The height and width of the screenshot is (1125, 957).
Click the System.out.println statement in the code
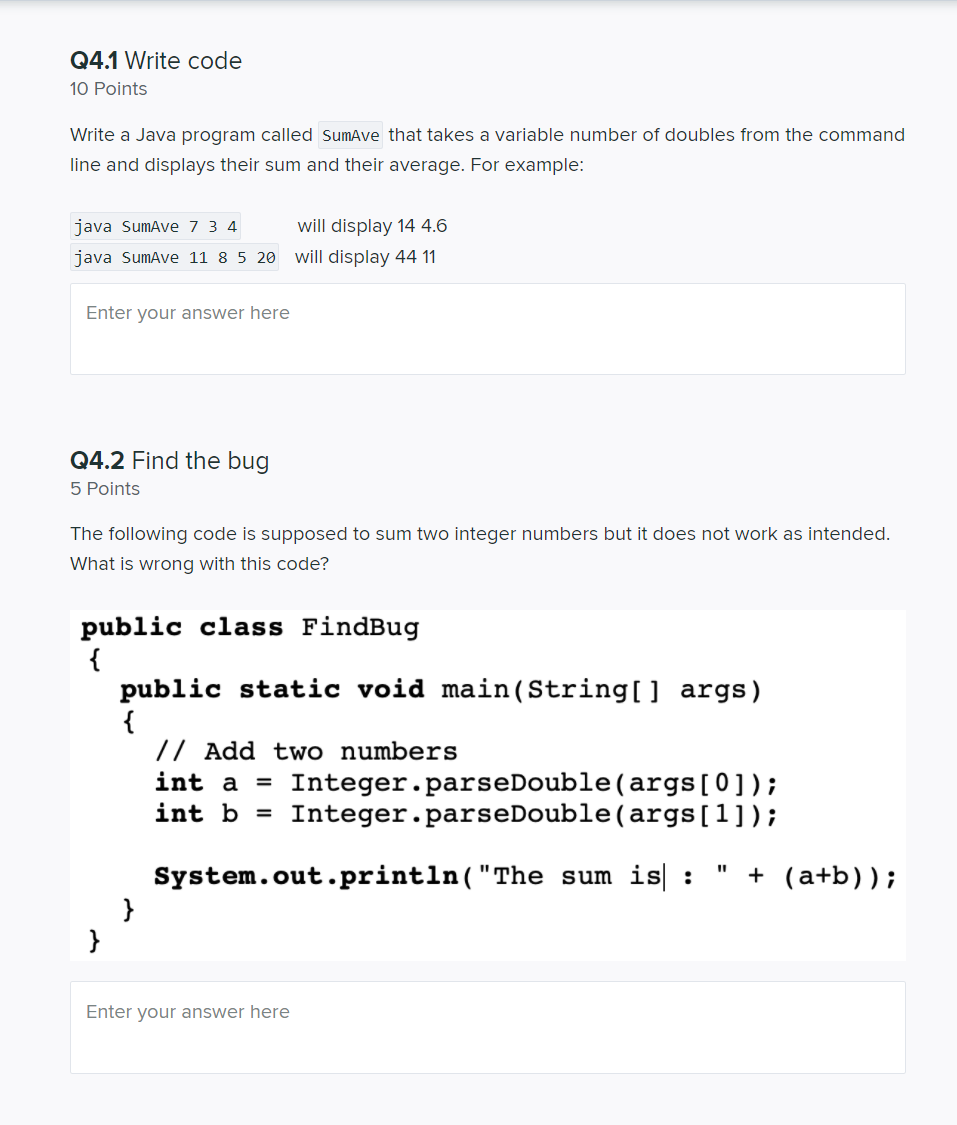pos(524,875)
